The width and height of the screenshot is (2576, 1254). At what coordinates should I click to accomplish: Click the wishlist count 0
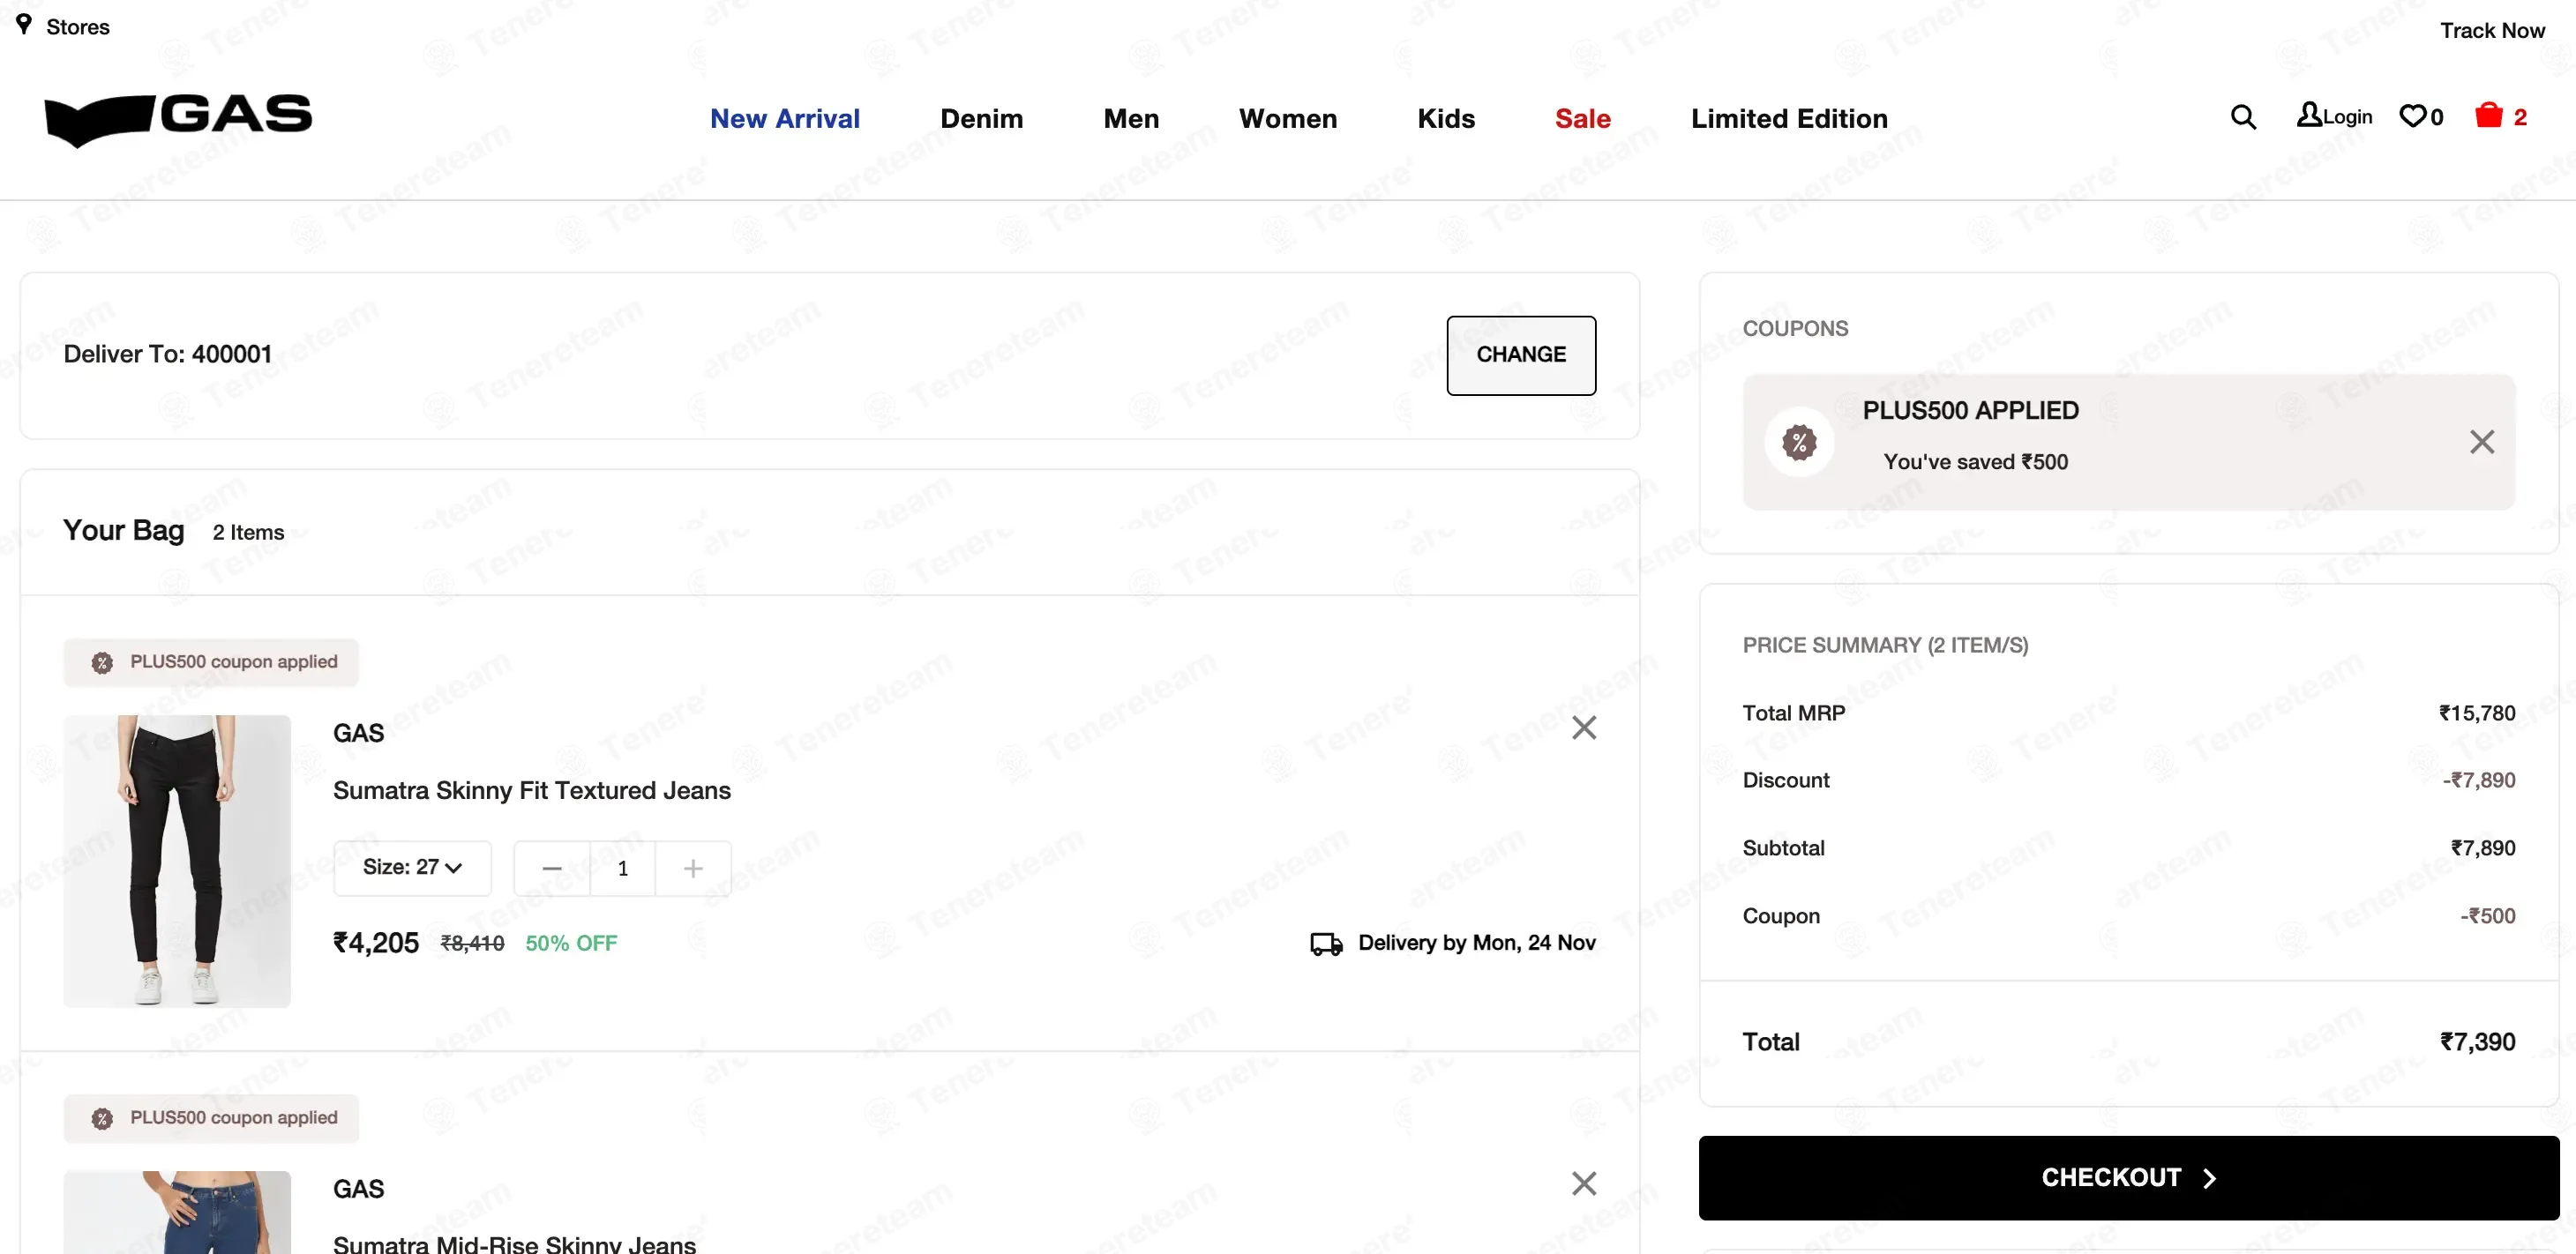(2436, 117)
